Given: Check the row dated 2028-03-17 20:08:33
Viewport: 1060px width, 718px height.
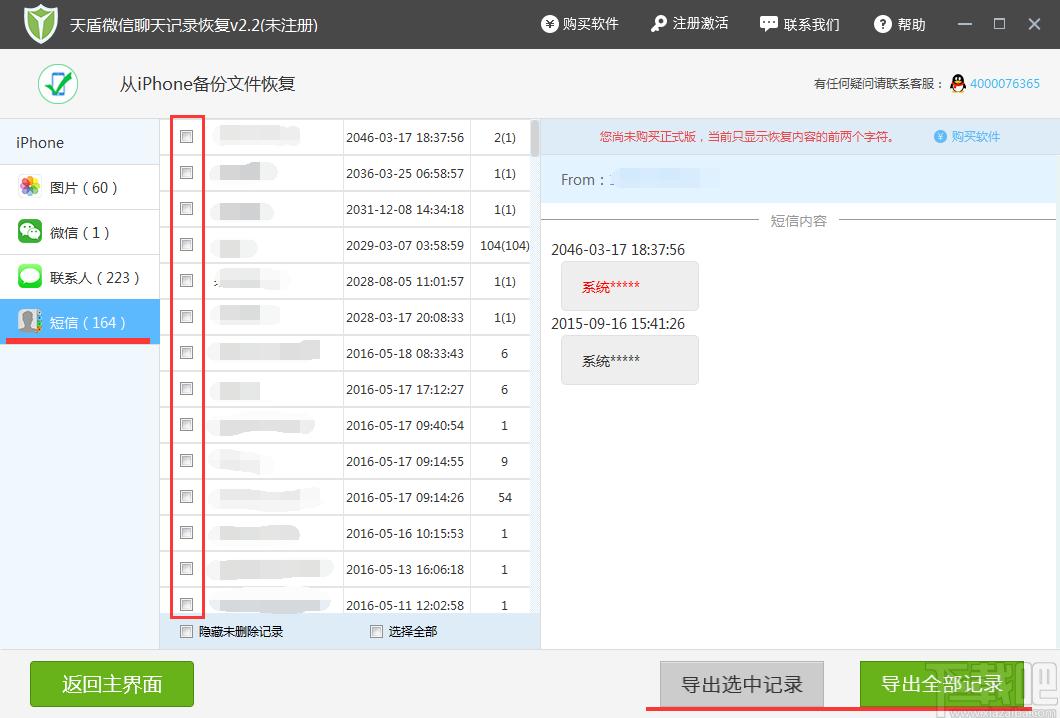Looking at the screenshot, I should [187, 316].
